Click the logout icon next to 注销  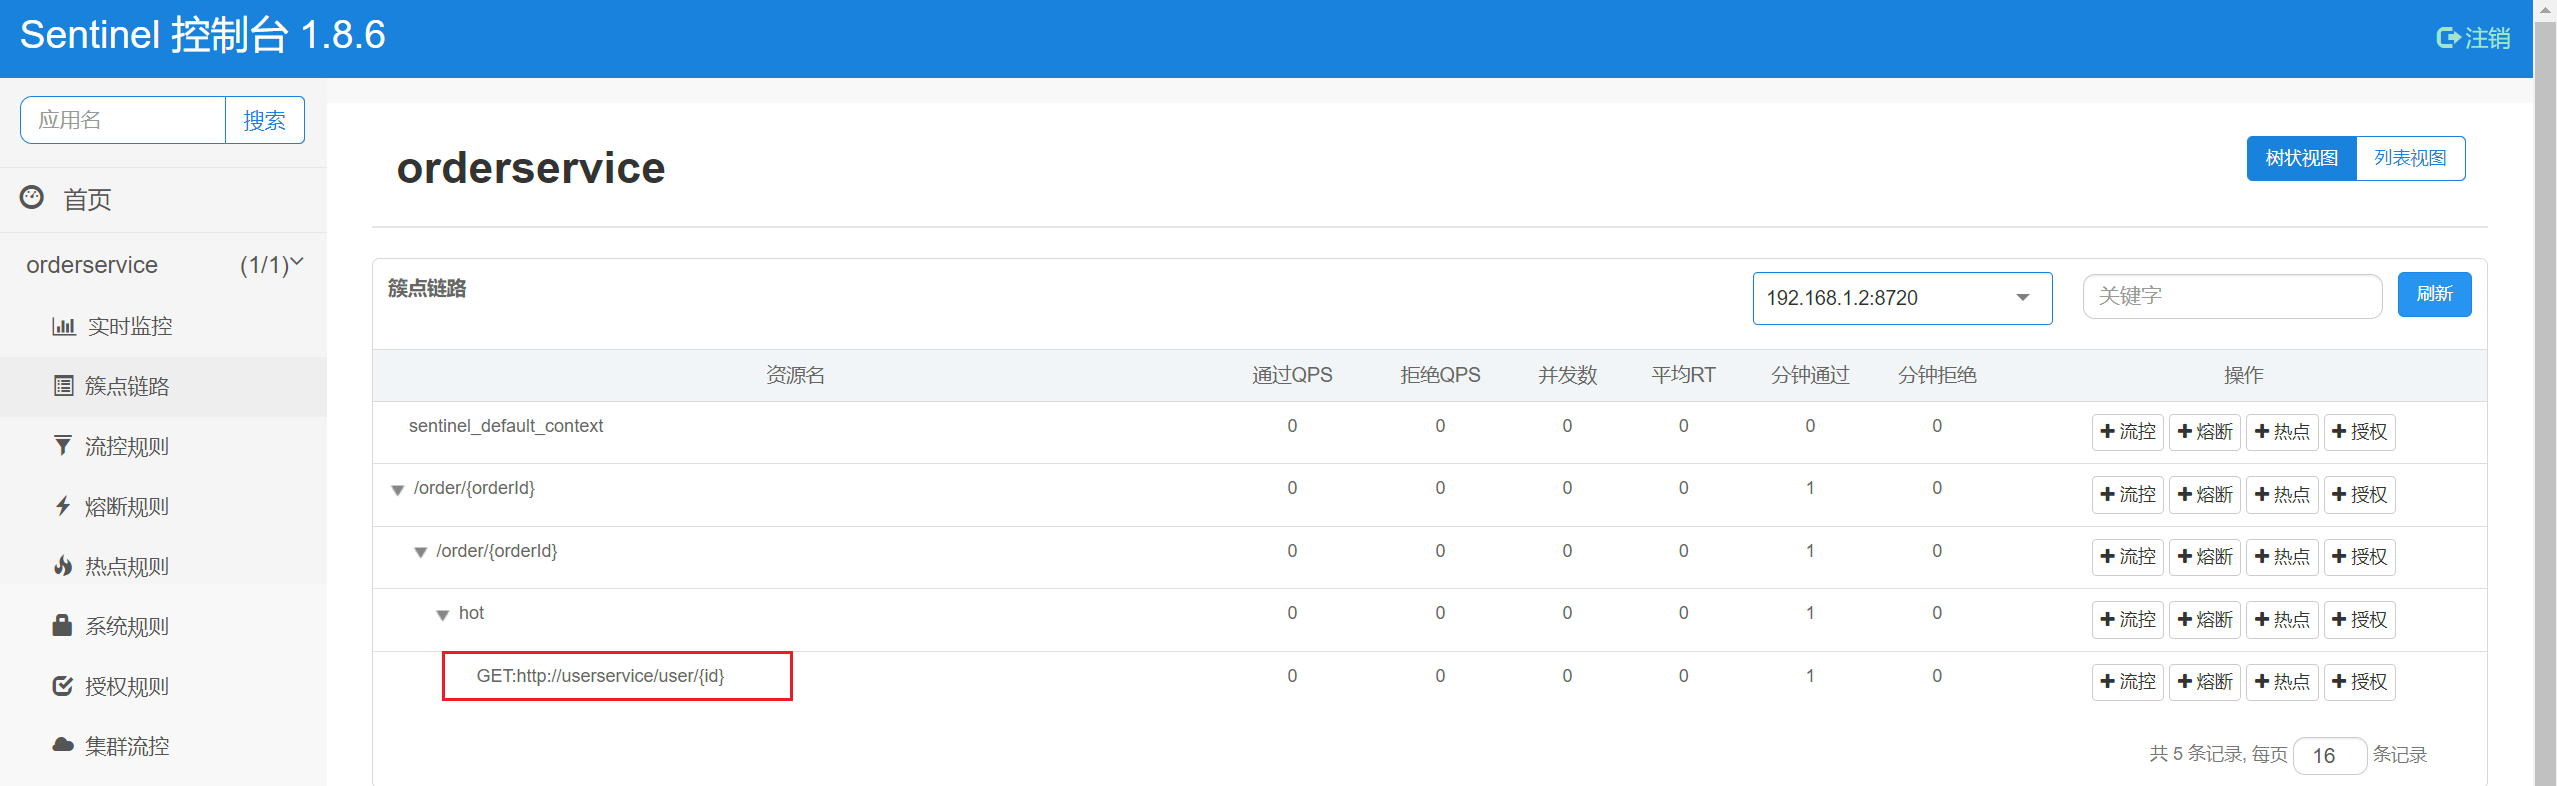pyautogui.click(x=2447, y=38)
